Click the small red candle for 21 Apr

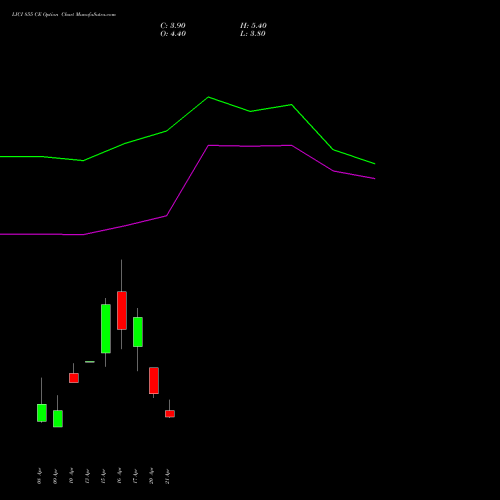[170, 413]
